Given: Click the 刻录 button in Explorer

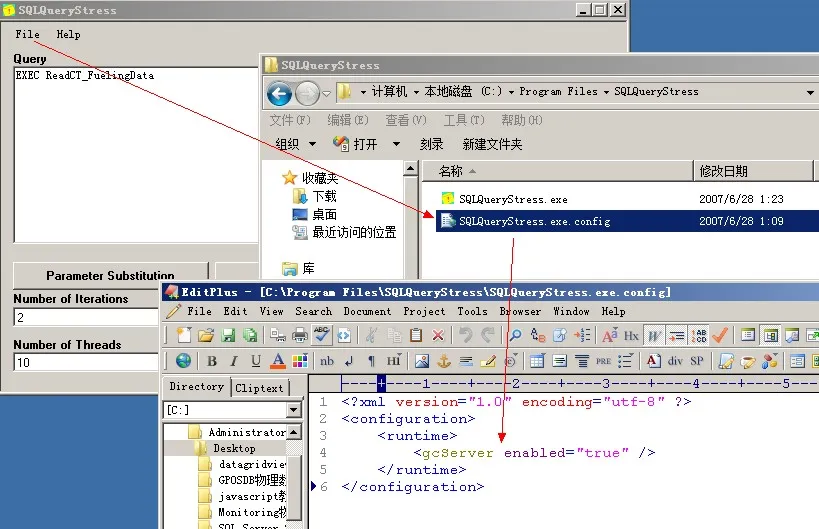Looking at the screenshot, I should pyautogui.click(x=431, y=144).
